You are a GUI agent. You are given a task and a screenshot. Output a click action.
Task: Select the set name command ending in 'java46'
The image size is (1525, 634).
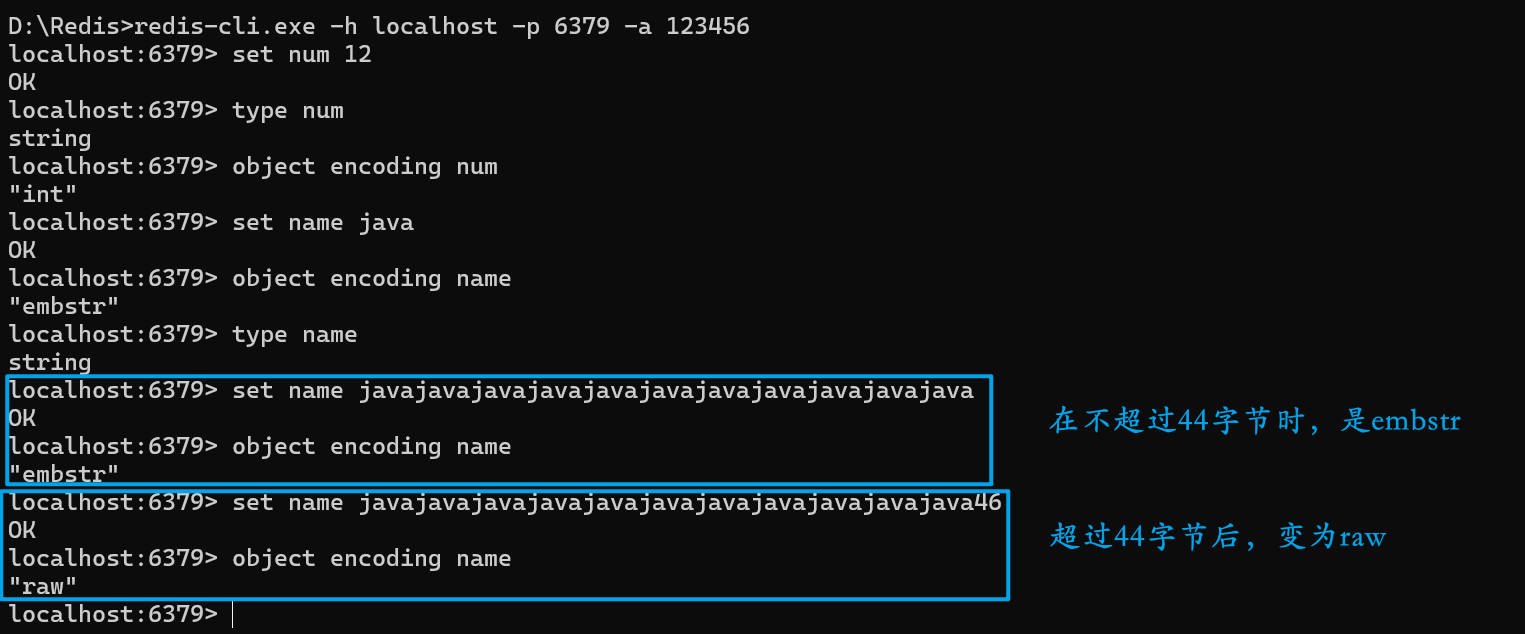tap(505, 503)
